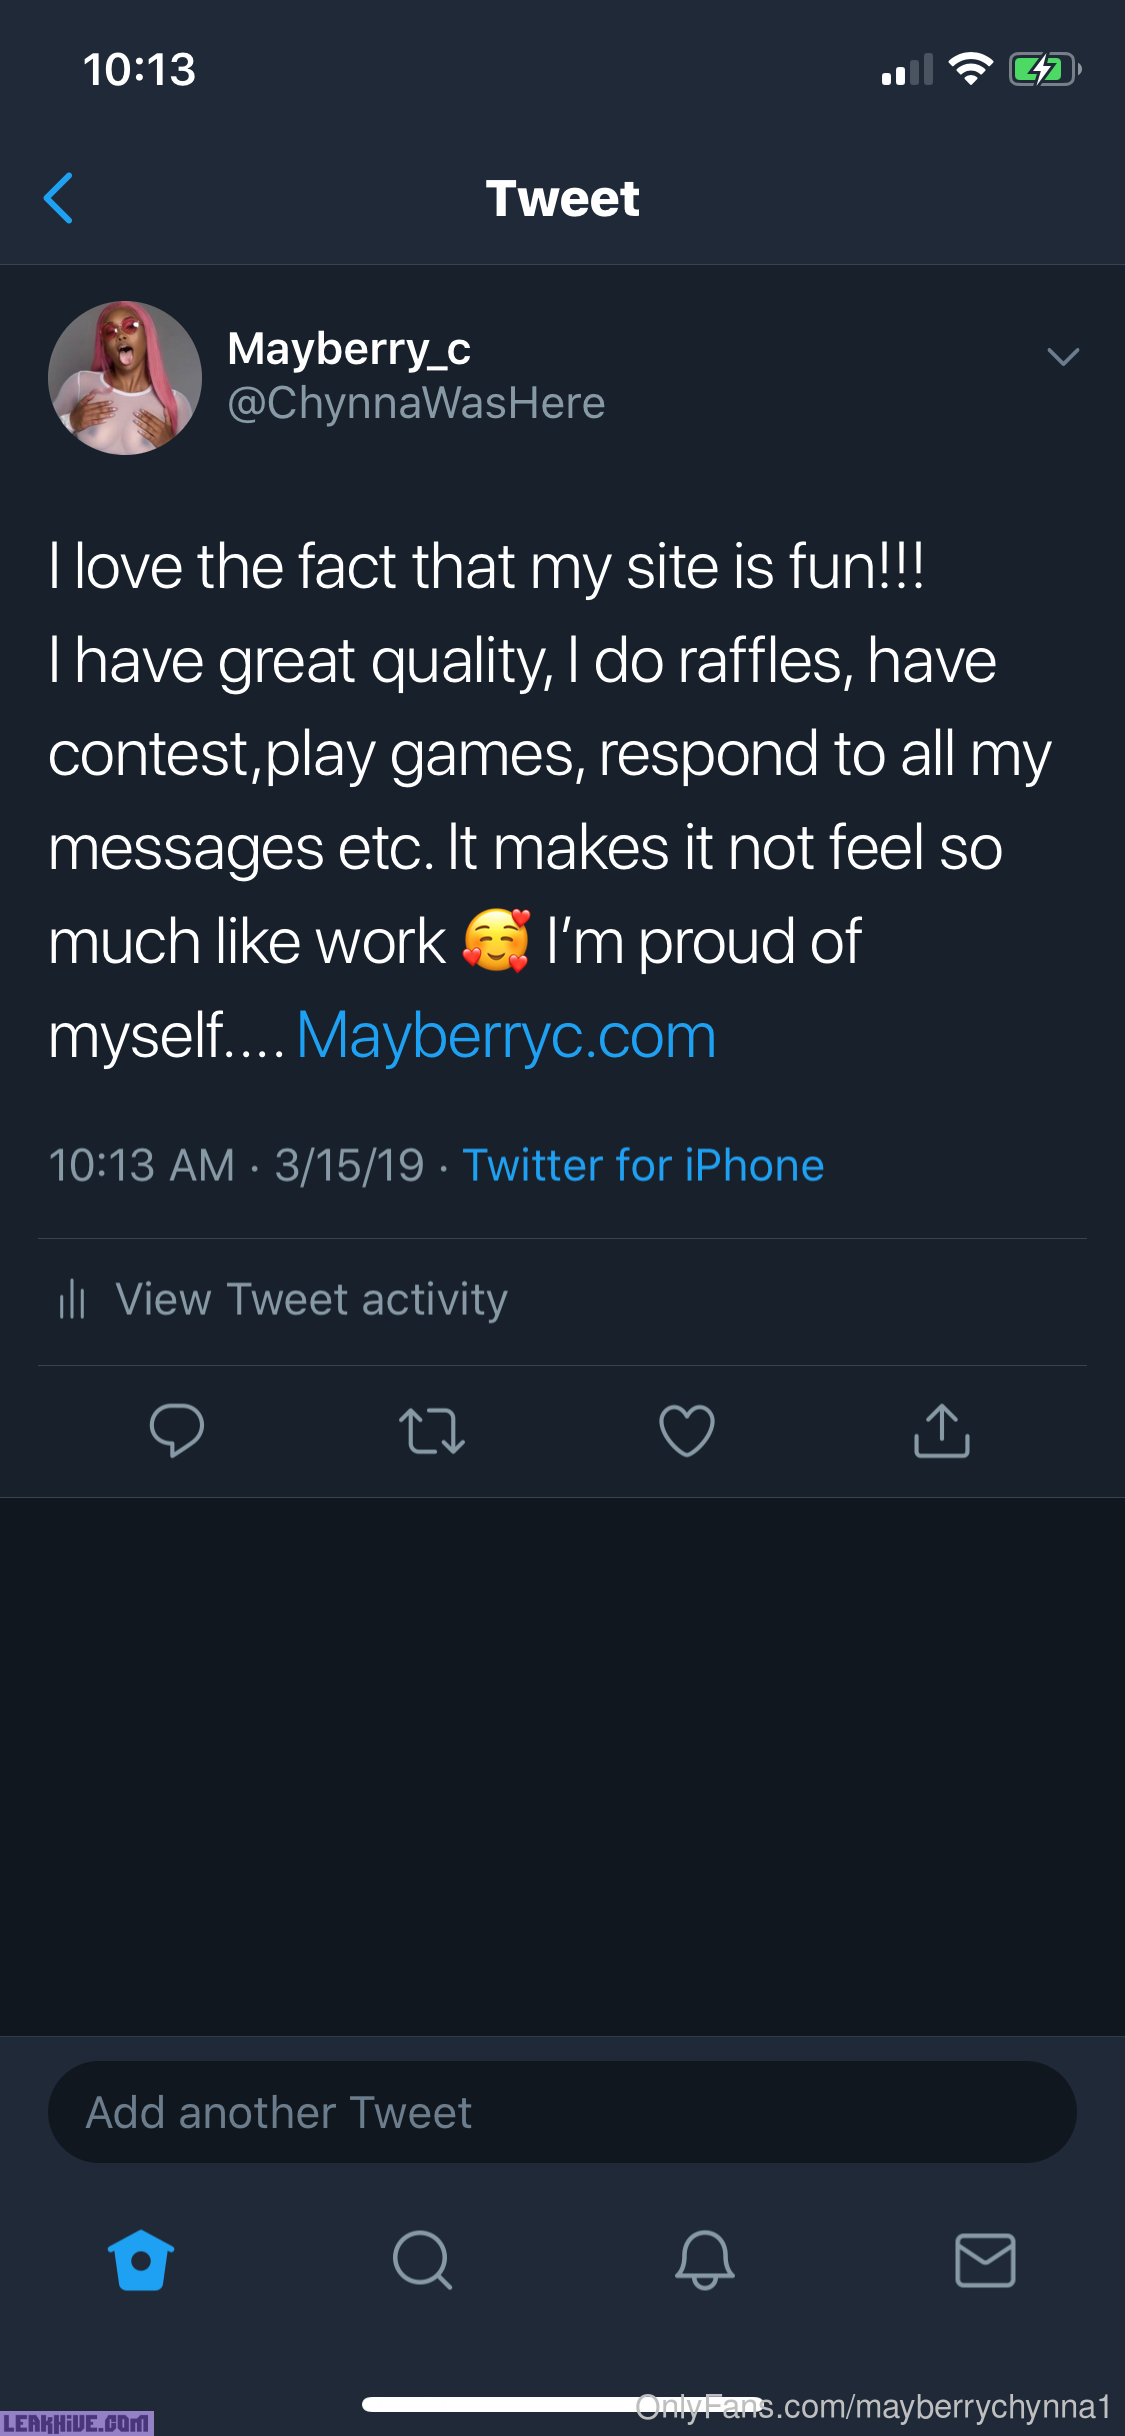Open the Notifications bell tab
The image size is (1125, 2436).
point(704,2260)
